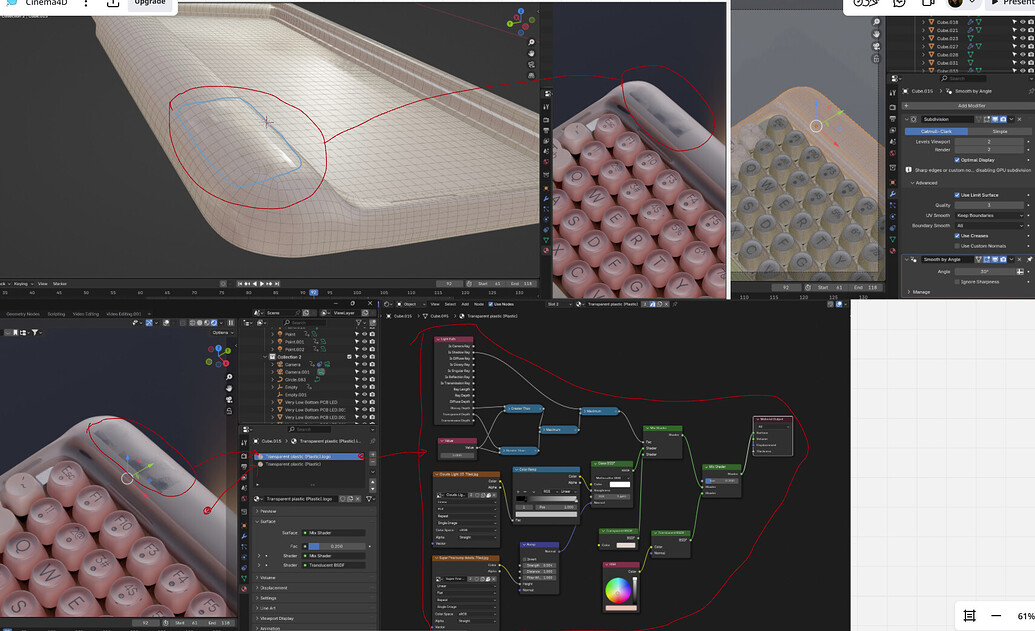Add a material slot with the plus icon
Screen dimensions: 1035x631
pos(372,455)
